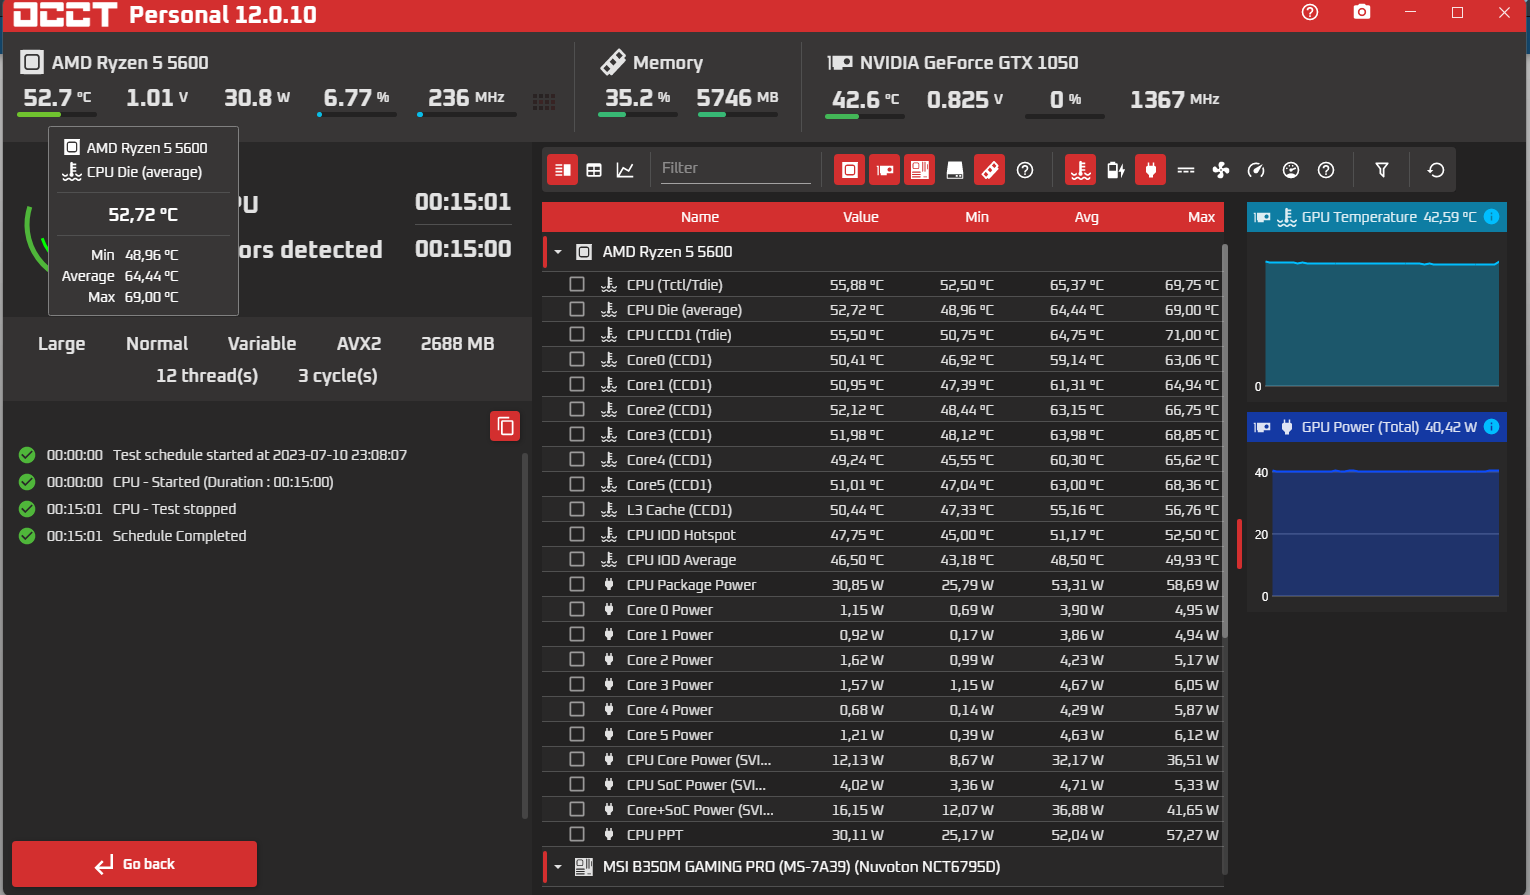Screen dimensions: 1530x895
Task: Toggle the battery-with-bolt sensor filter icon
Action: click(1116, 170)
